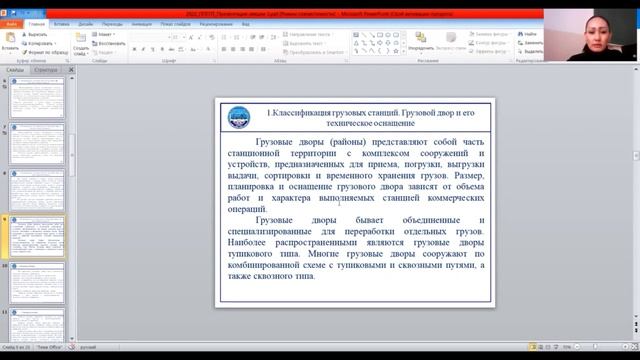Close the slides thumbnail pane
Screen dimensions: 640x360
coord(71,70)
